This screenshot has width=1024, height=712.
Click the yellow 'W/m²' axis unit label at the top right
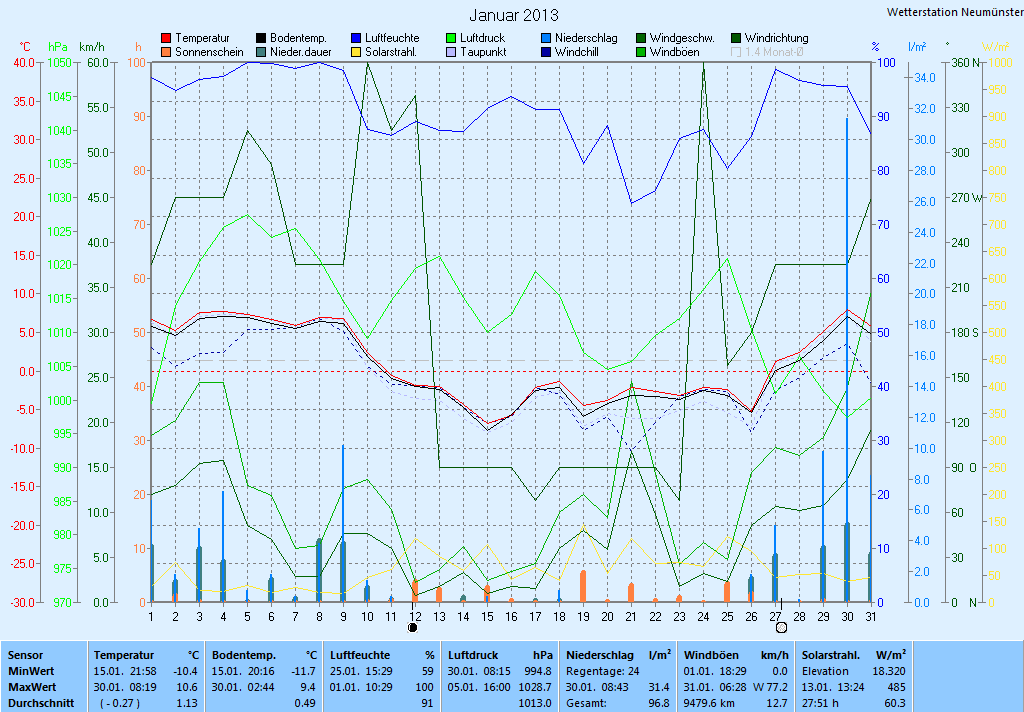click(996, 47)
